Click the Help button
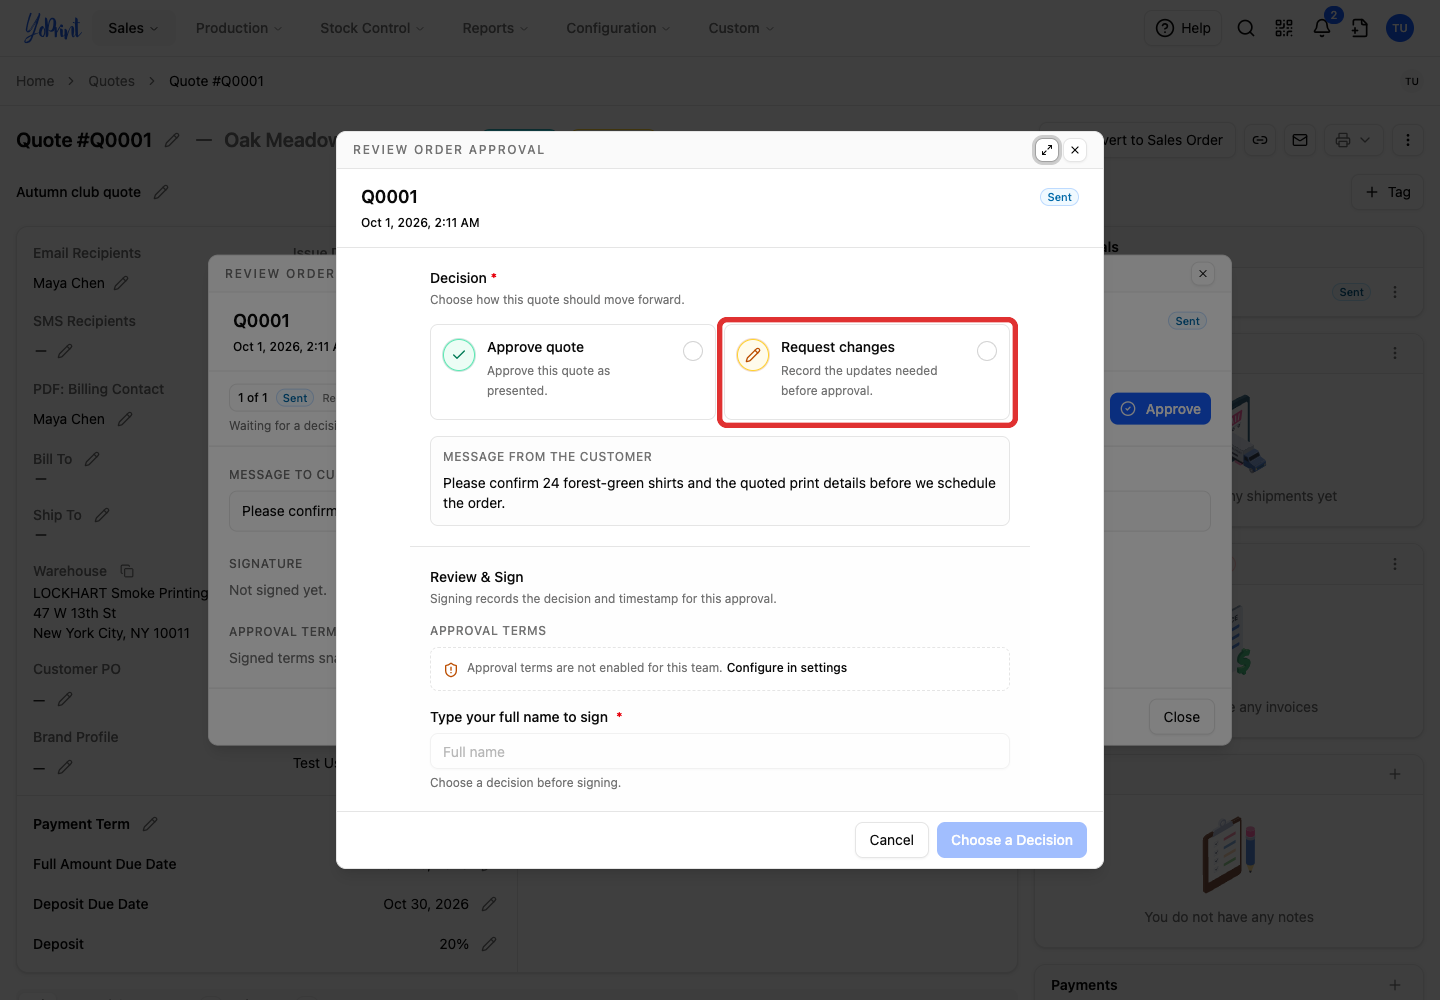Image resolution: width=1440 pixels, height=1000 pixels. point(1183,28)
